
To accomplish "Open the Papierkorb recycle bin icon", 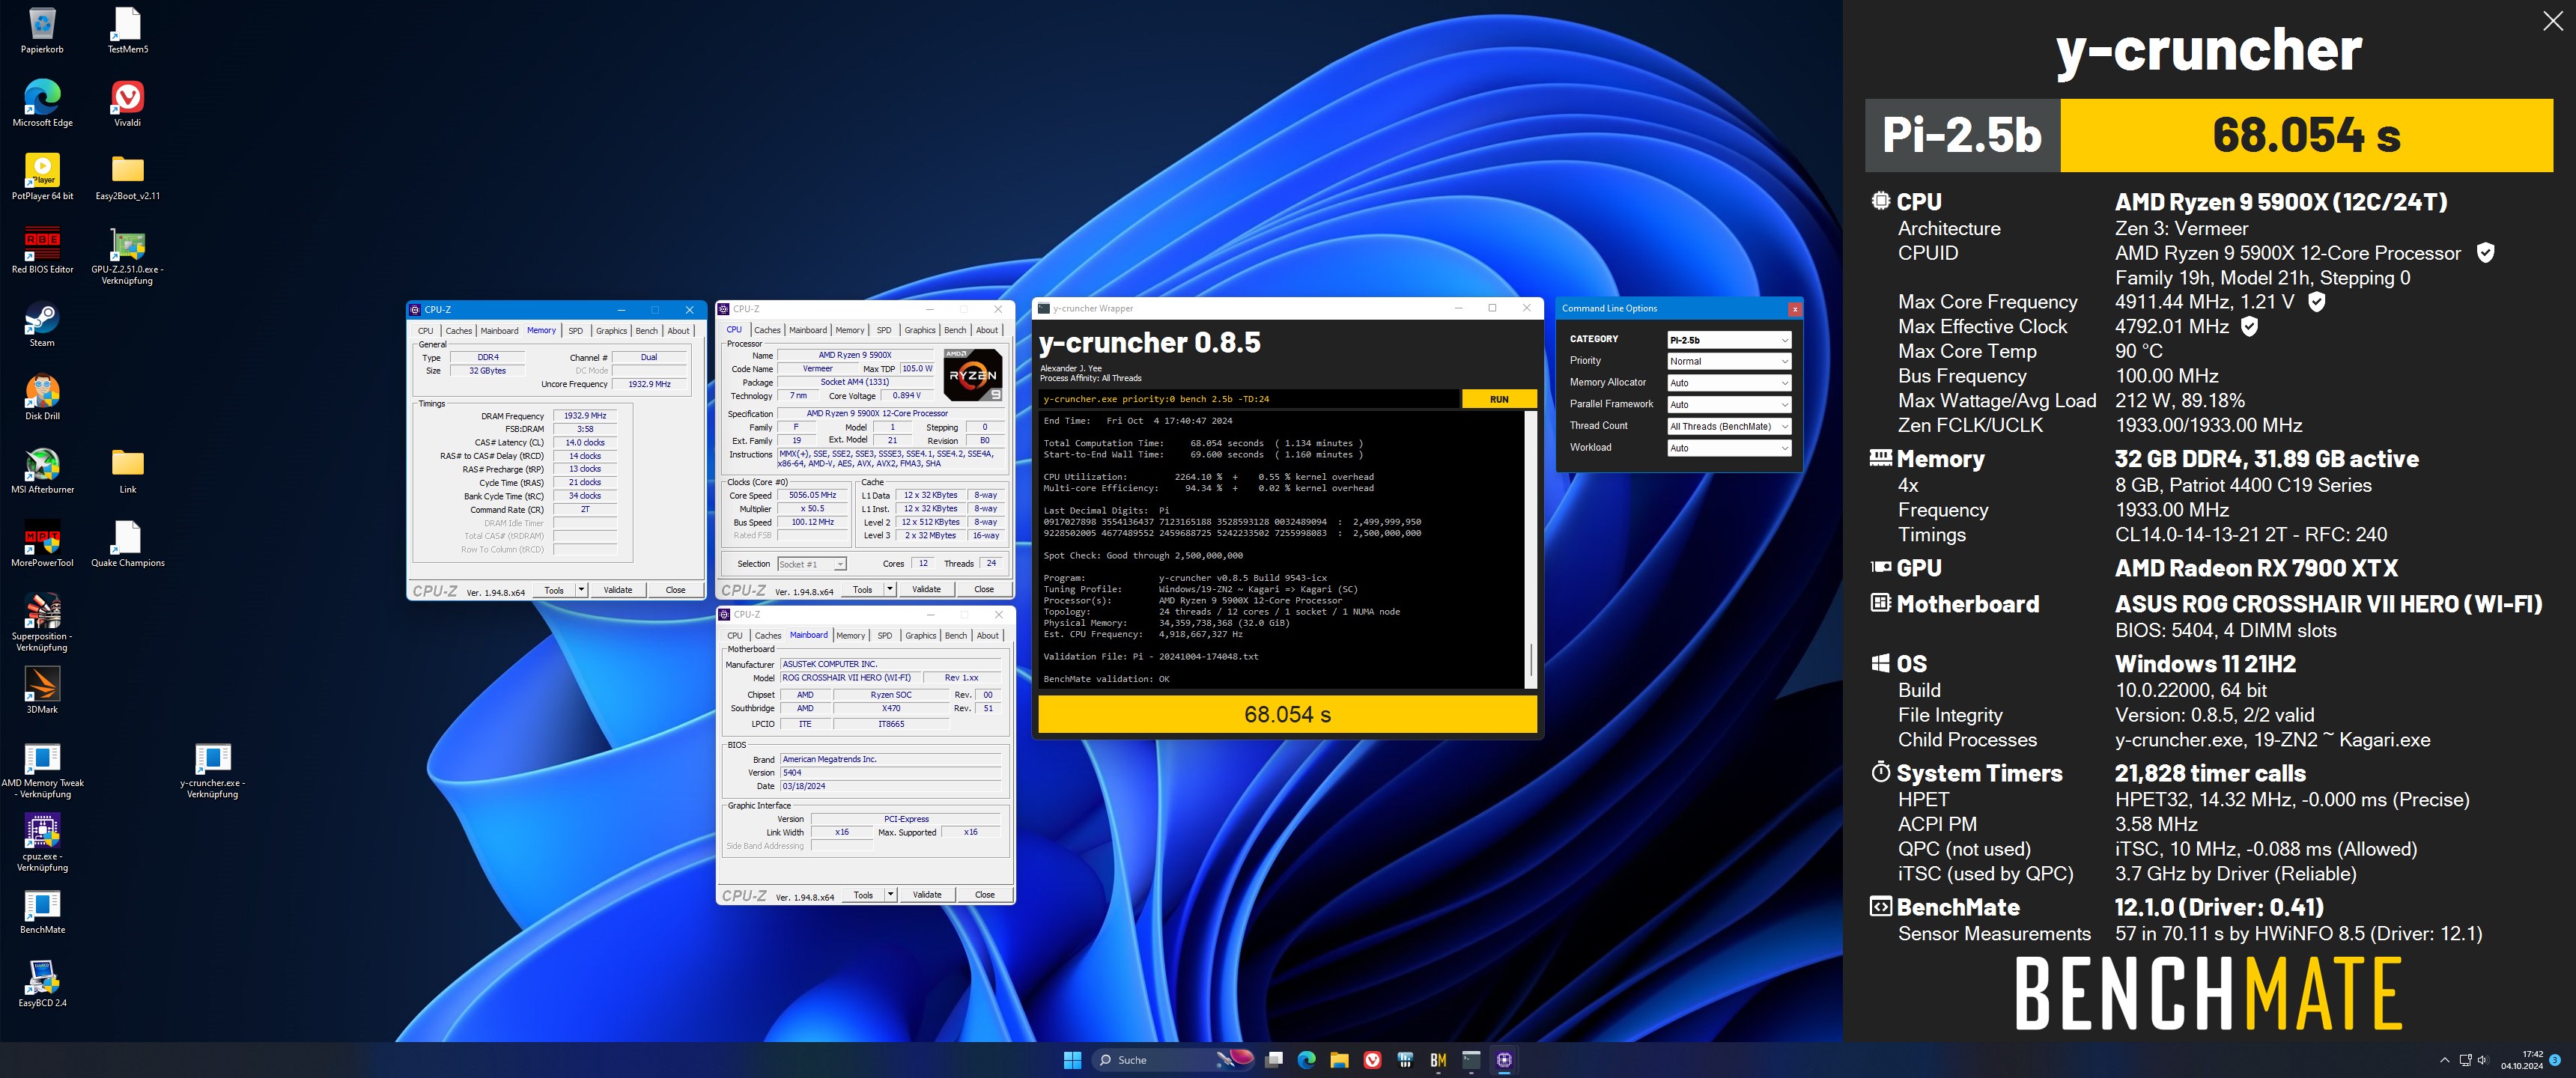I will coord(42,31).
